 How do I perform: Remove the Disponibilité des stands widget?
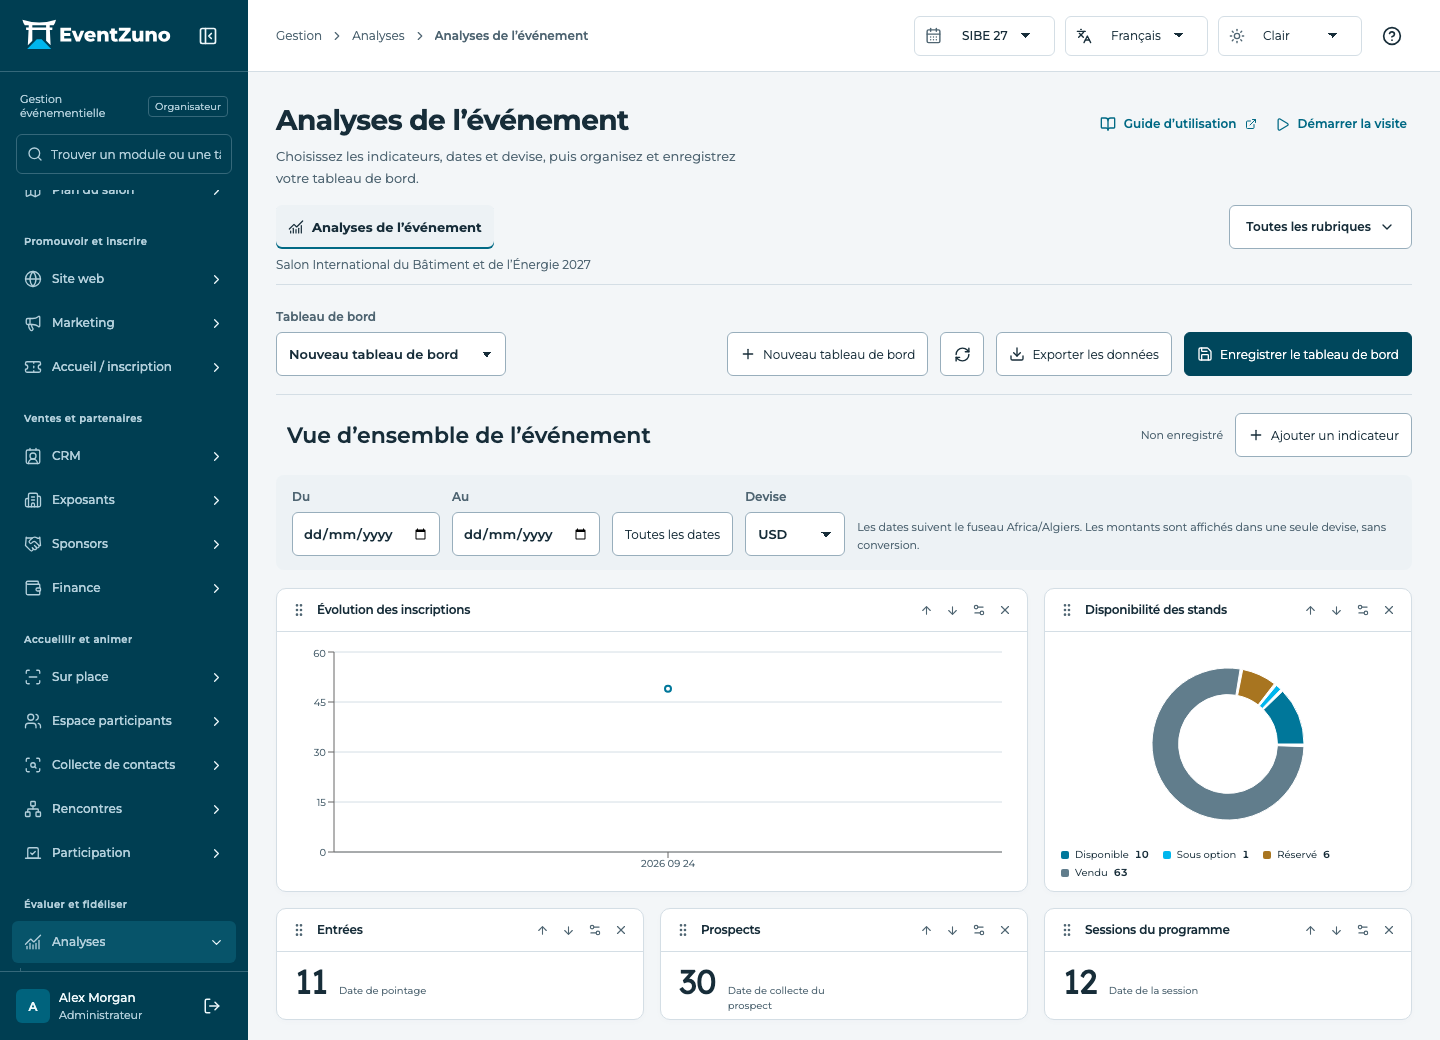pos(1389,610)
